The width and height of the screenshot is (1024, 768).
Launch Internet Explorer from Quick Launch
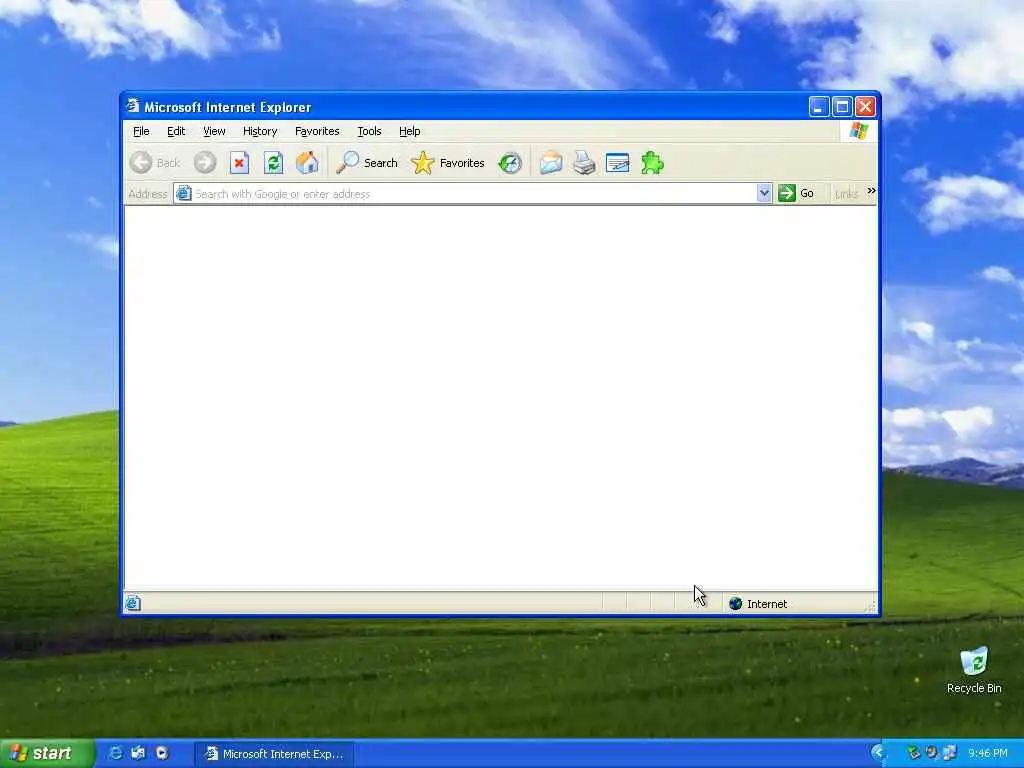pos(115,754)
